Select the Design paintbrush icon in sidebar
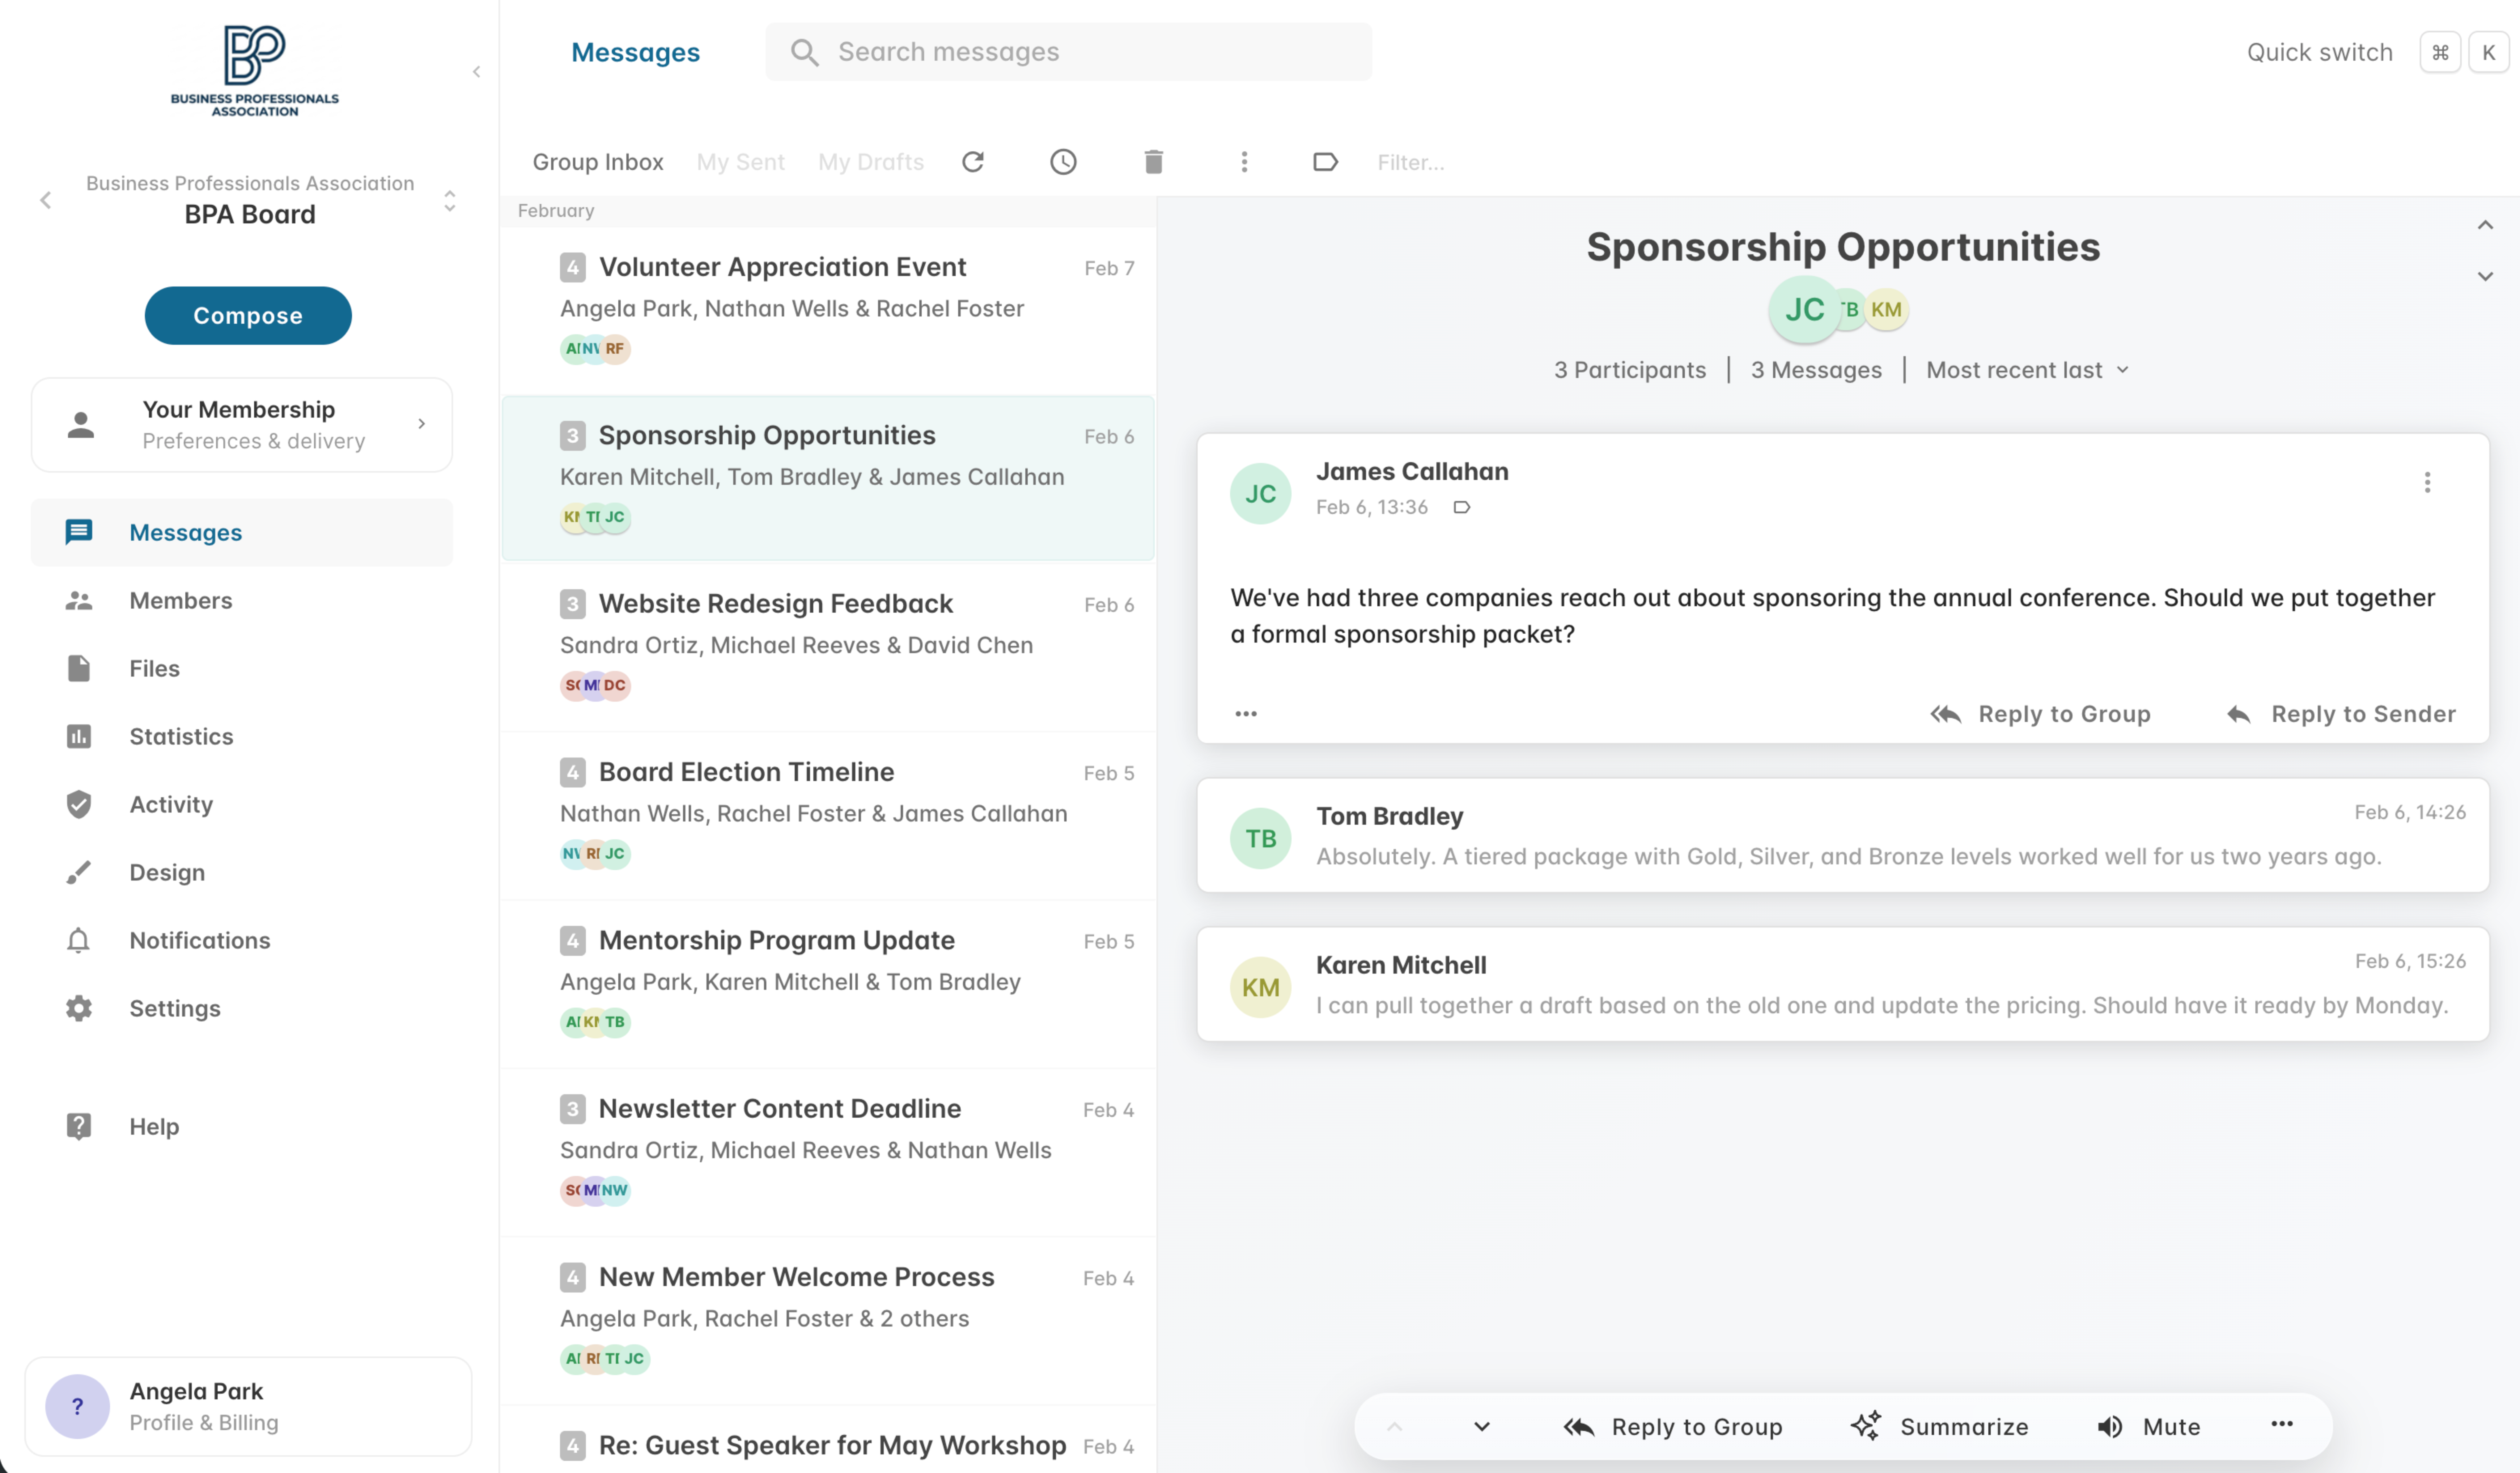The height and width of the screenshot is (1473, 2520). click(78, 872)
